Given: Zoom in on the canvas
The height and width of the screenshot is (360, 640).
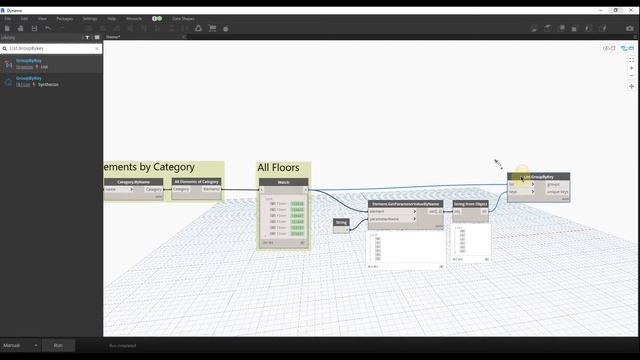Looking at the screenshot, I should 631,68.
